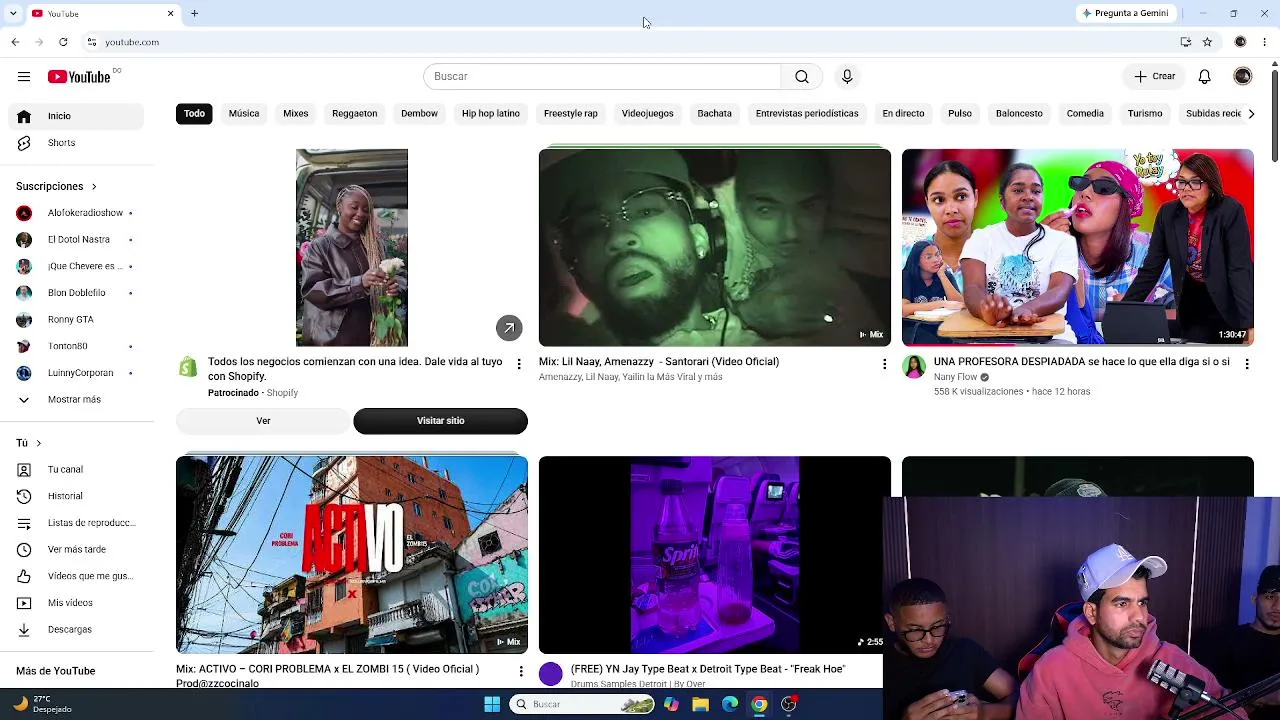This screenshot has width=1280, height=720.
Task: Open the ACTIVO mix thumbnail
Action: tap(352, 555)
